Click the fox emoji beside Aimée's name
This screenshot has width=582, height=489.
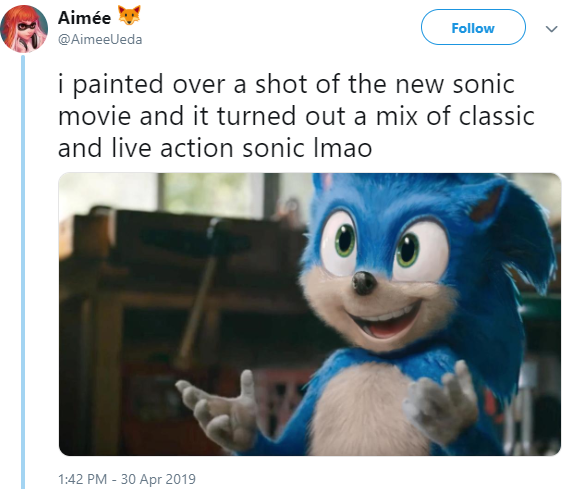pyautogui.click(x=129, y=15)
